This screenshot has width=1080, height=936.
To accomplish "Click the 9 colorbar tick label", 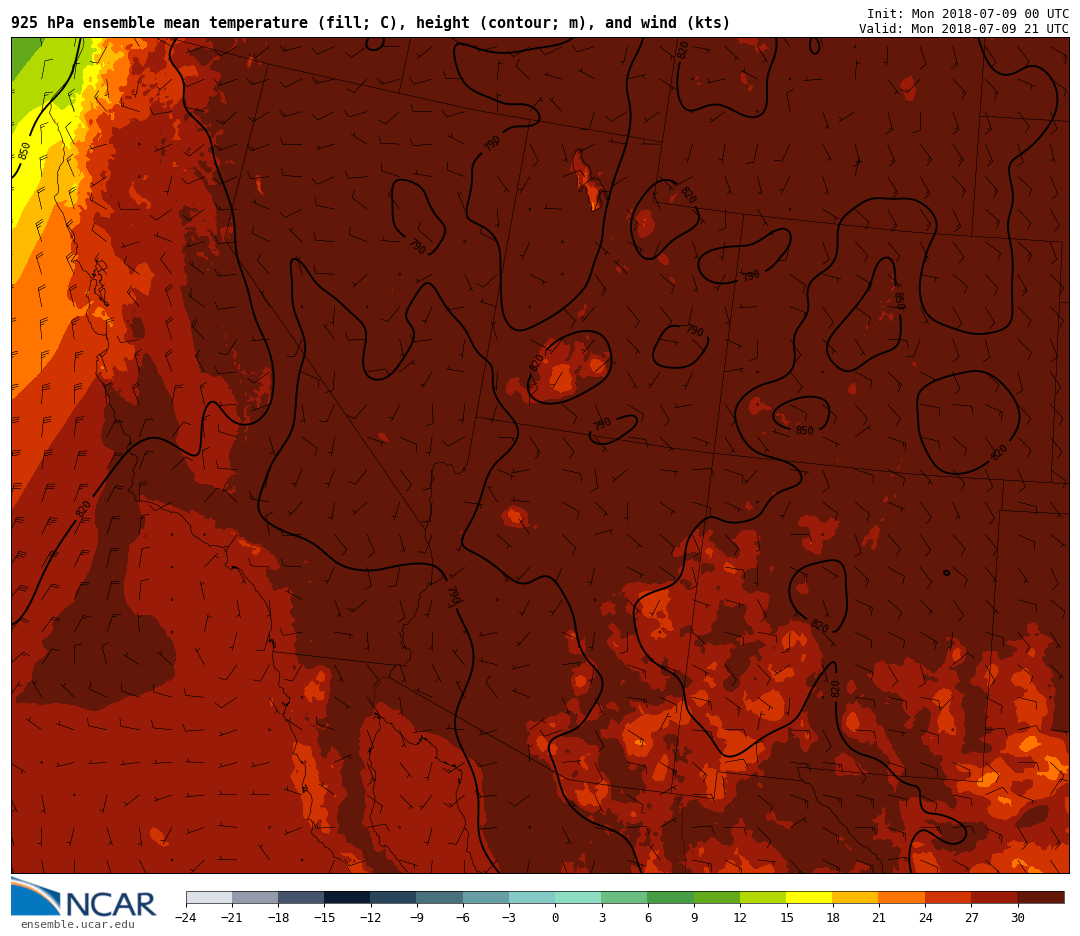I will click(x=694, y=917).
